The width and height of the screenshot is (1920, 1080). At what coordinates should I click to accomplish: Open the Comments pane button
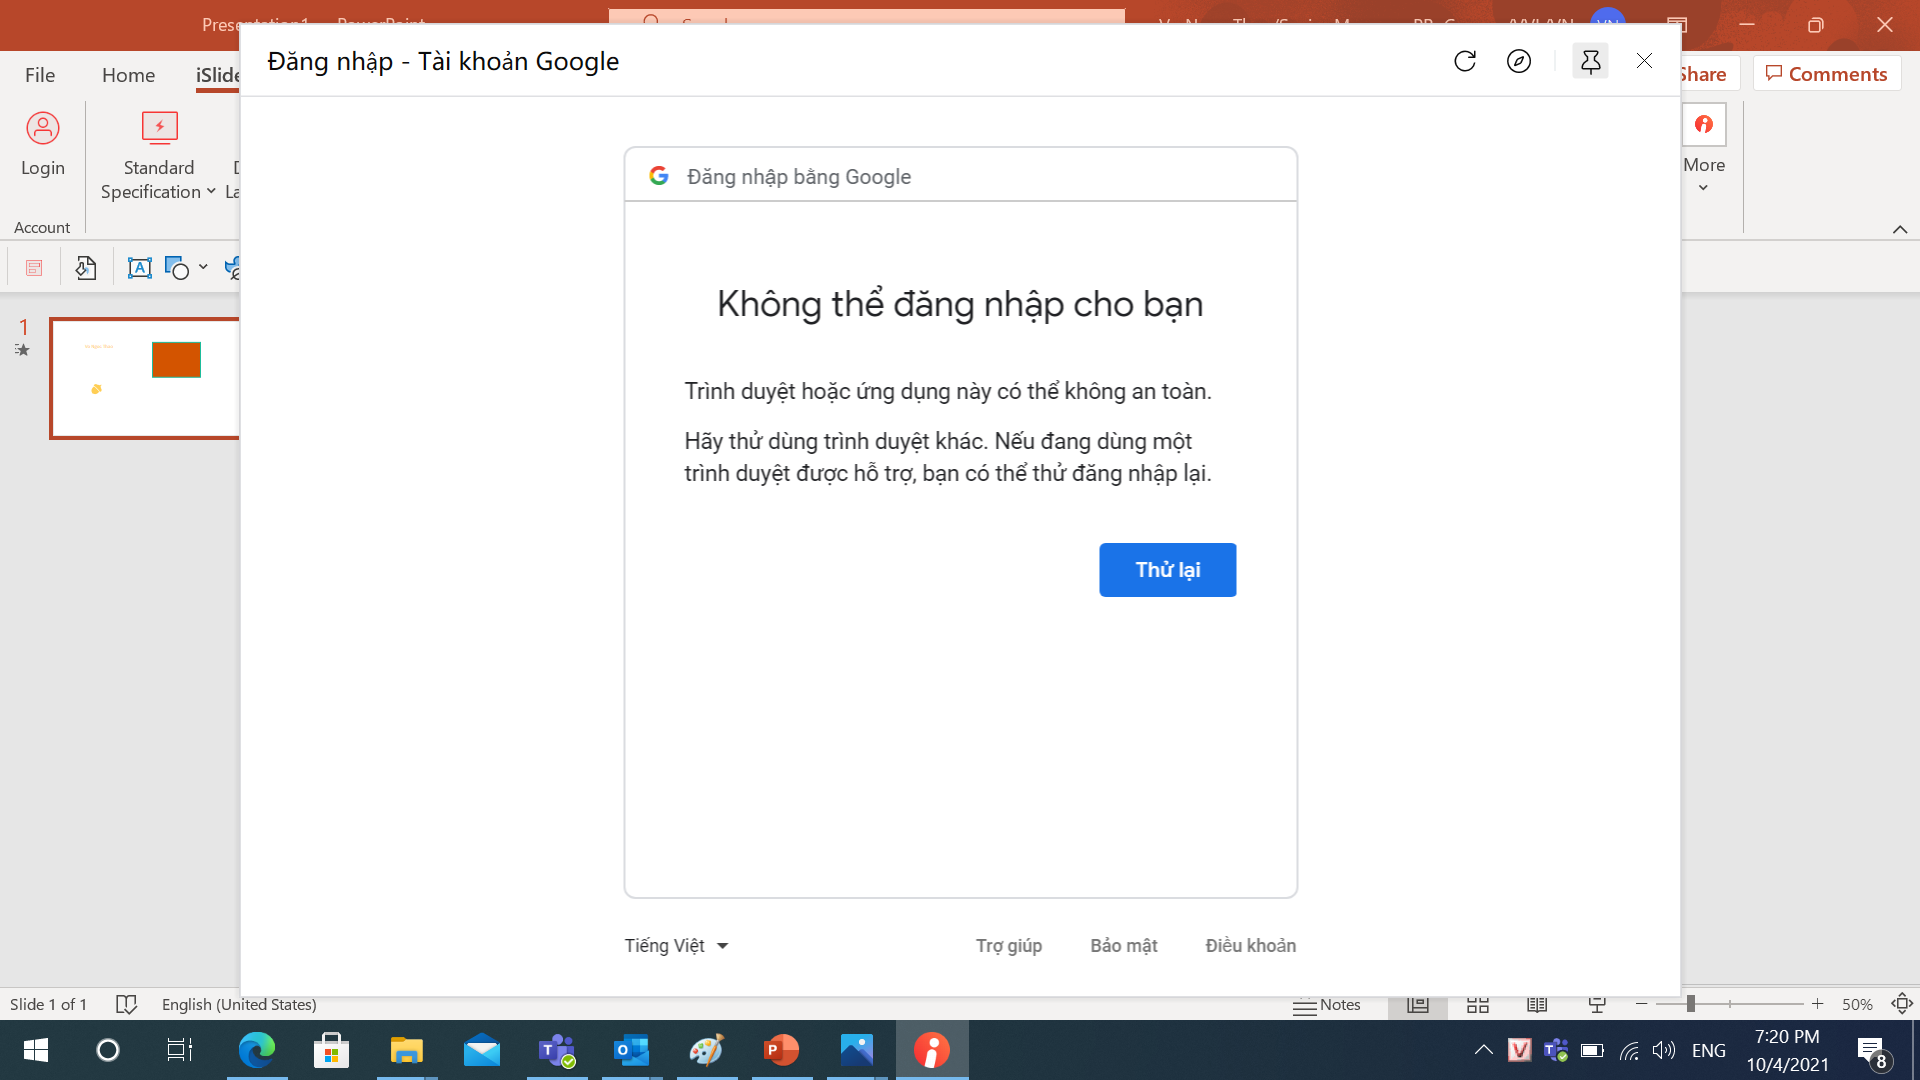(x=1826, y=74)
